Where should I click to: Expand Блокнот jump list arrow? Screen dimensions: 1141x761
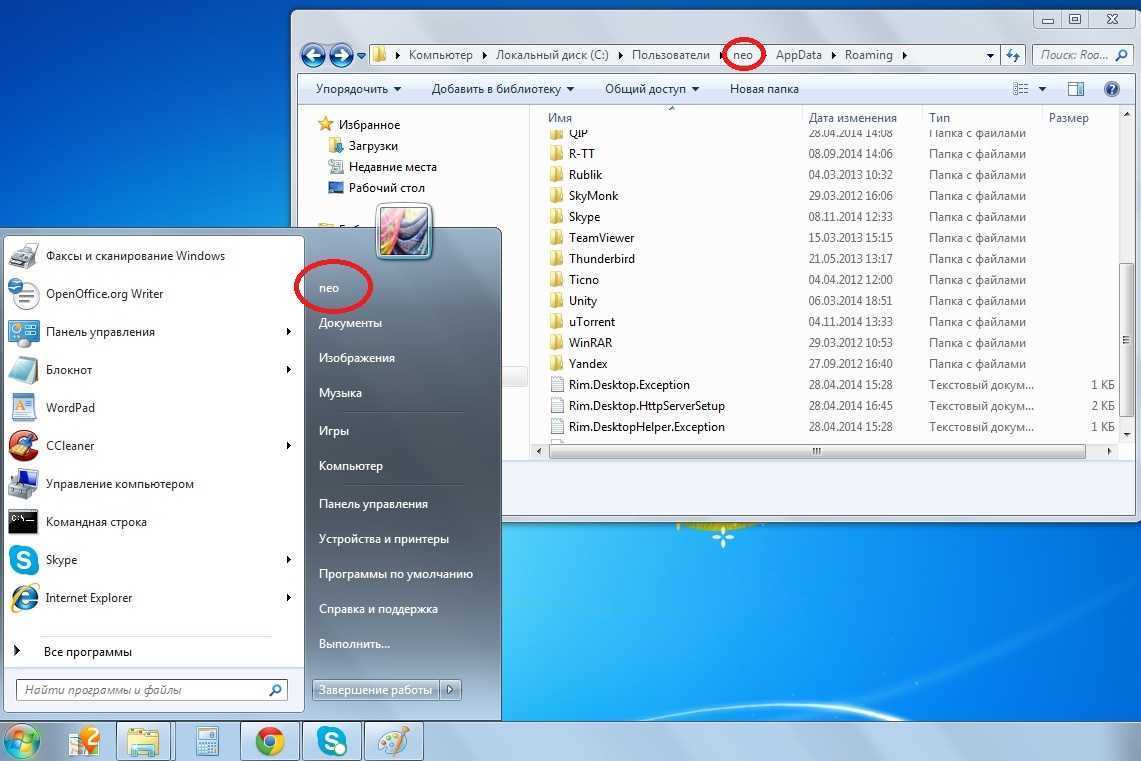tap(289, 370)
